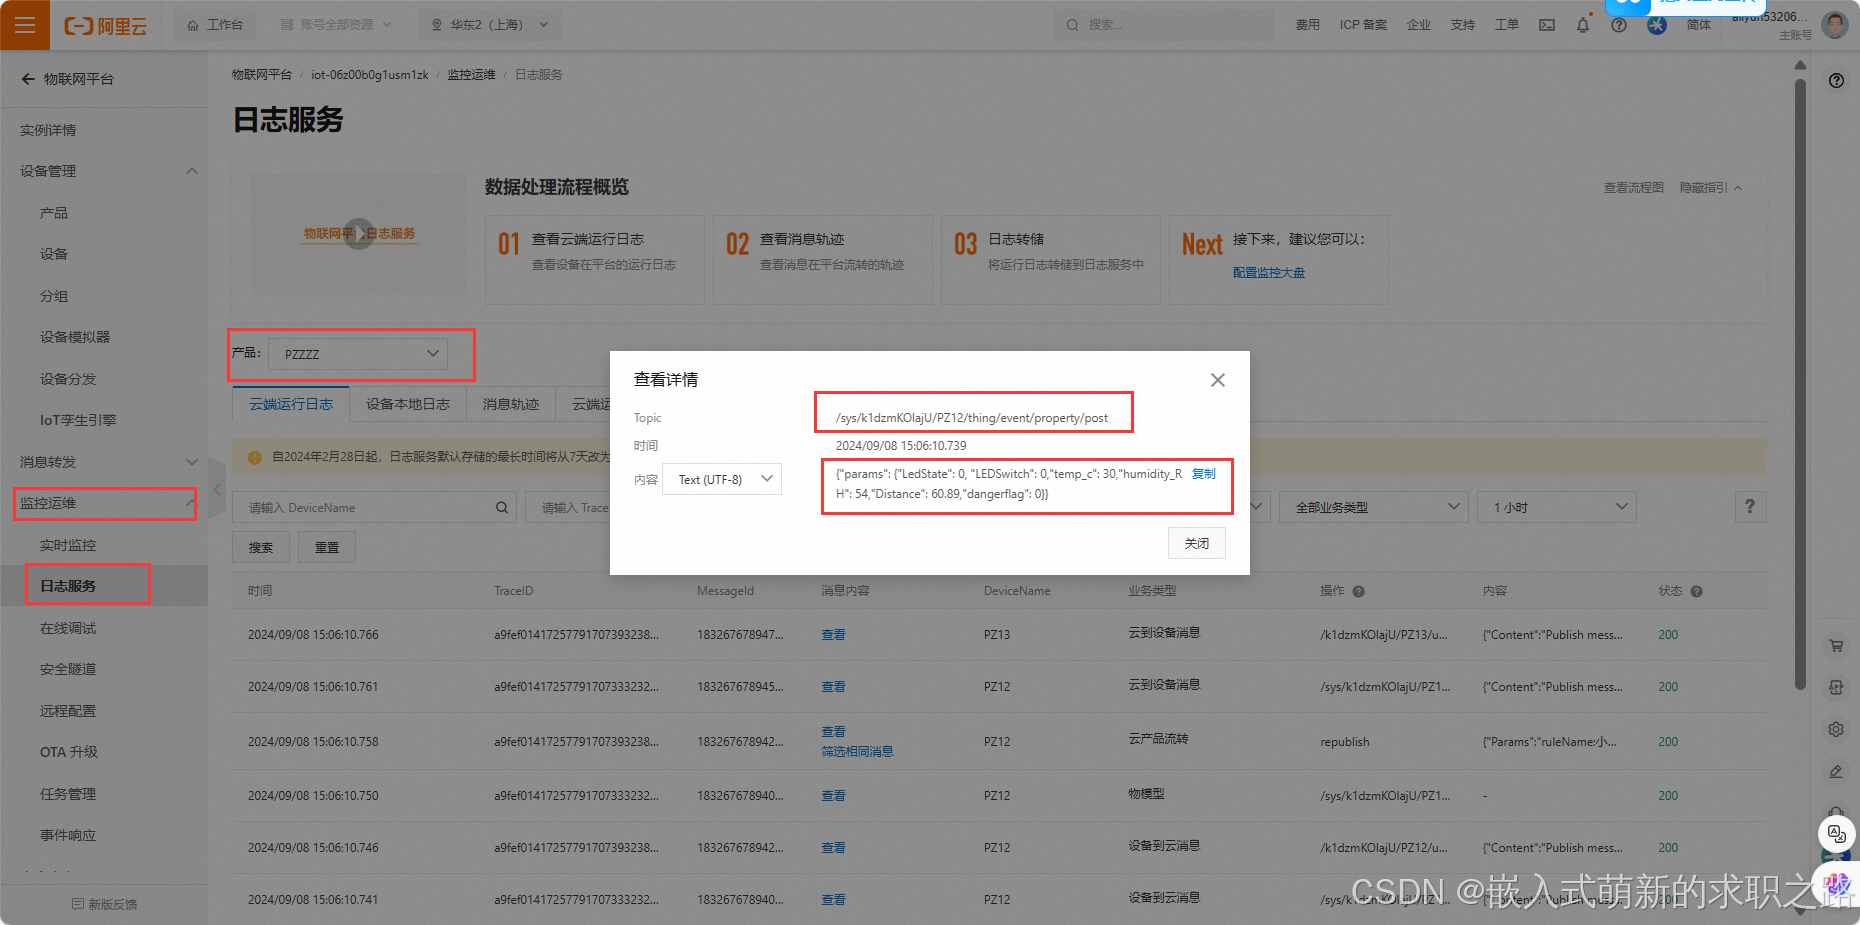The height and width of the screenshot is (925, 1860).
Task: Open the right-rail edit pencil icon
Action: 1836,771
